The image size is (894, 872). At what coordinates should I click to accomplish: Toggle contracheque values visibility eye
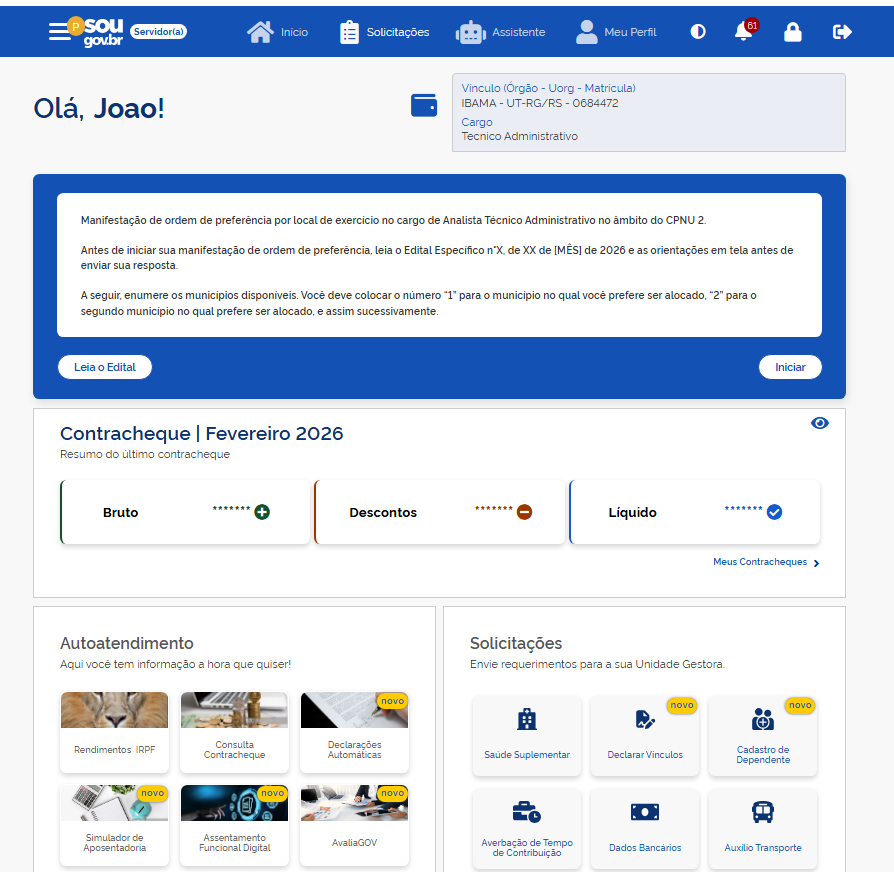[819, 423]
